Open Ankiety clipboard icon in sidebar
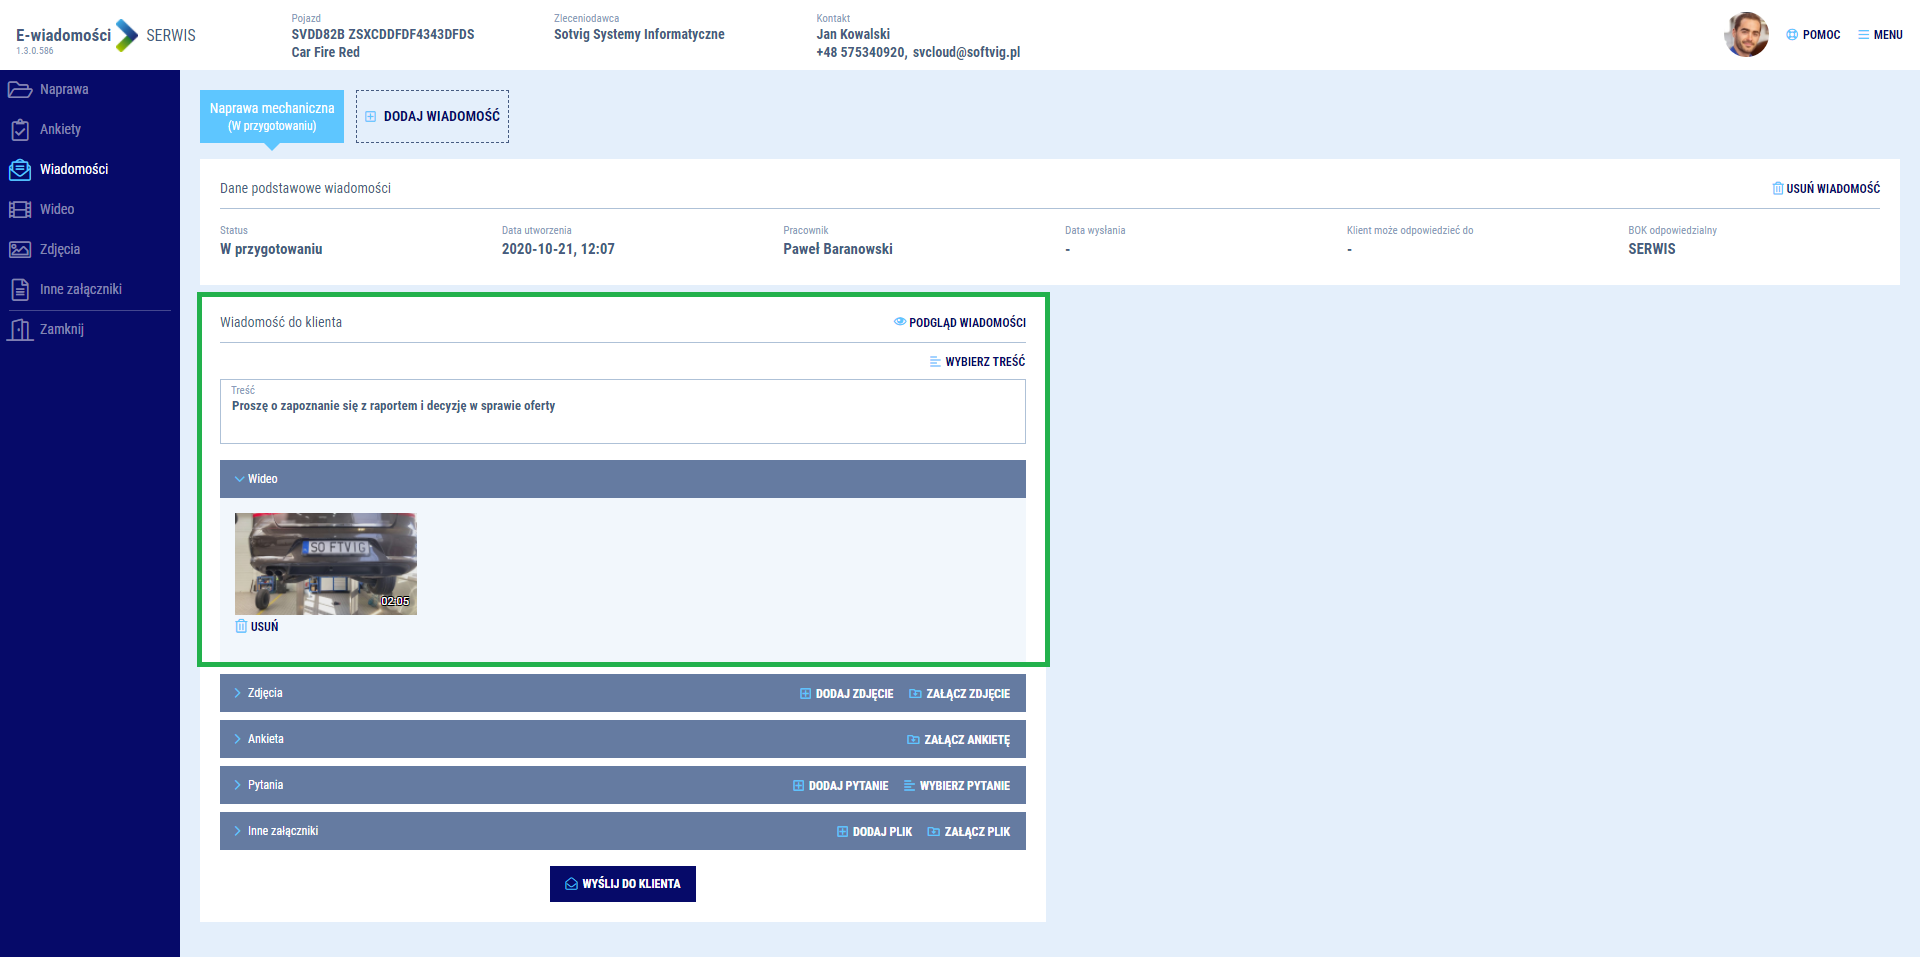Viewport: 1920px width, 957px height. point(20,130)
